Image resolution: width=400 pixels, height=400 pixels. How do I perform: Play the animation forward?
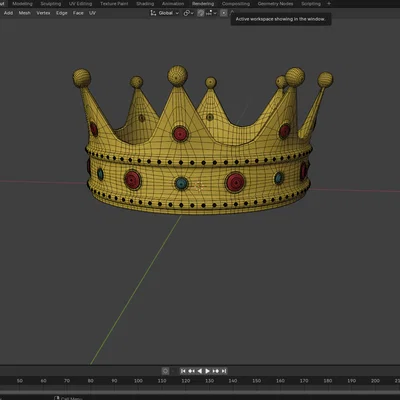pos(207,371)
